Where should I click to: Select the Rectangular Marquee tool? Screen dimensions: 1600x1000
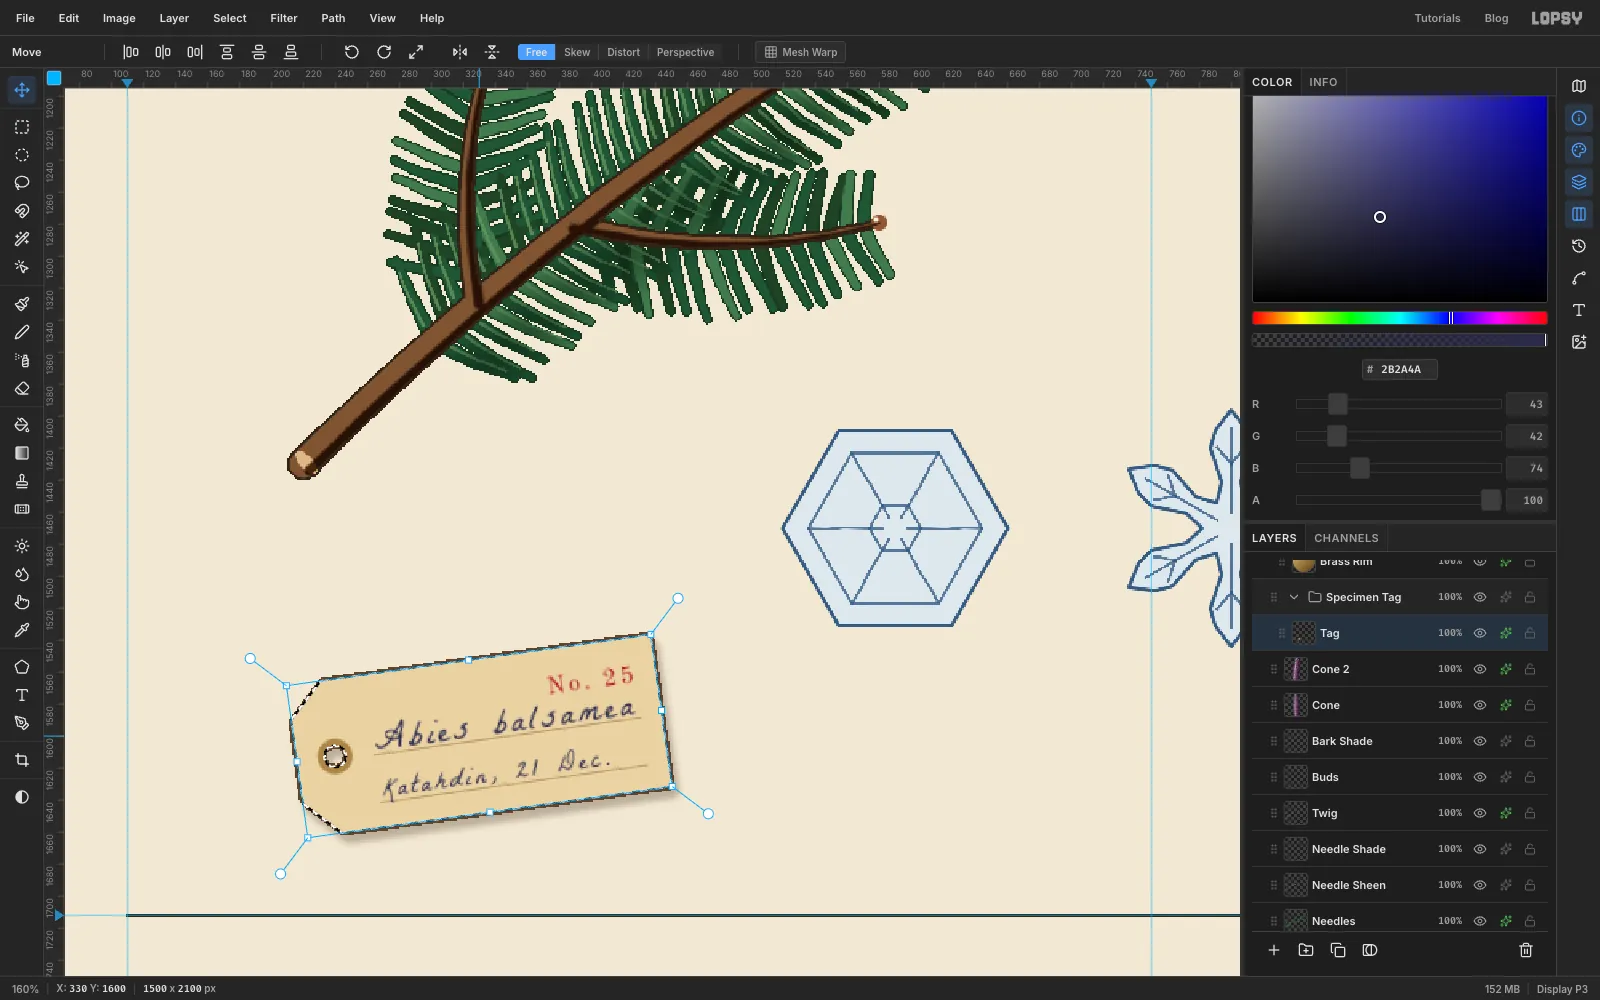pos(22,127)
